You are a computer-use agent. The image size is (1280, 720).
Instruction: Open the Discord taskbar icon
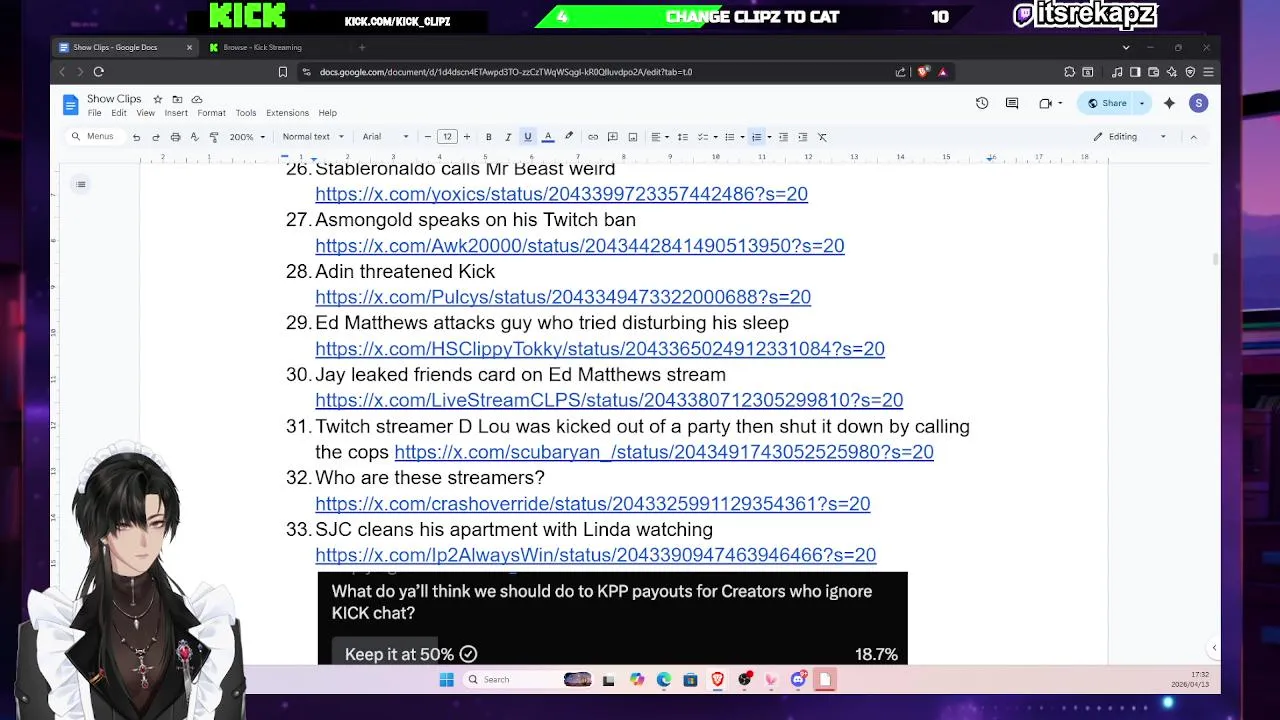pyautogui.click(x=798, y=680)
